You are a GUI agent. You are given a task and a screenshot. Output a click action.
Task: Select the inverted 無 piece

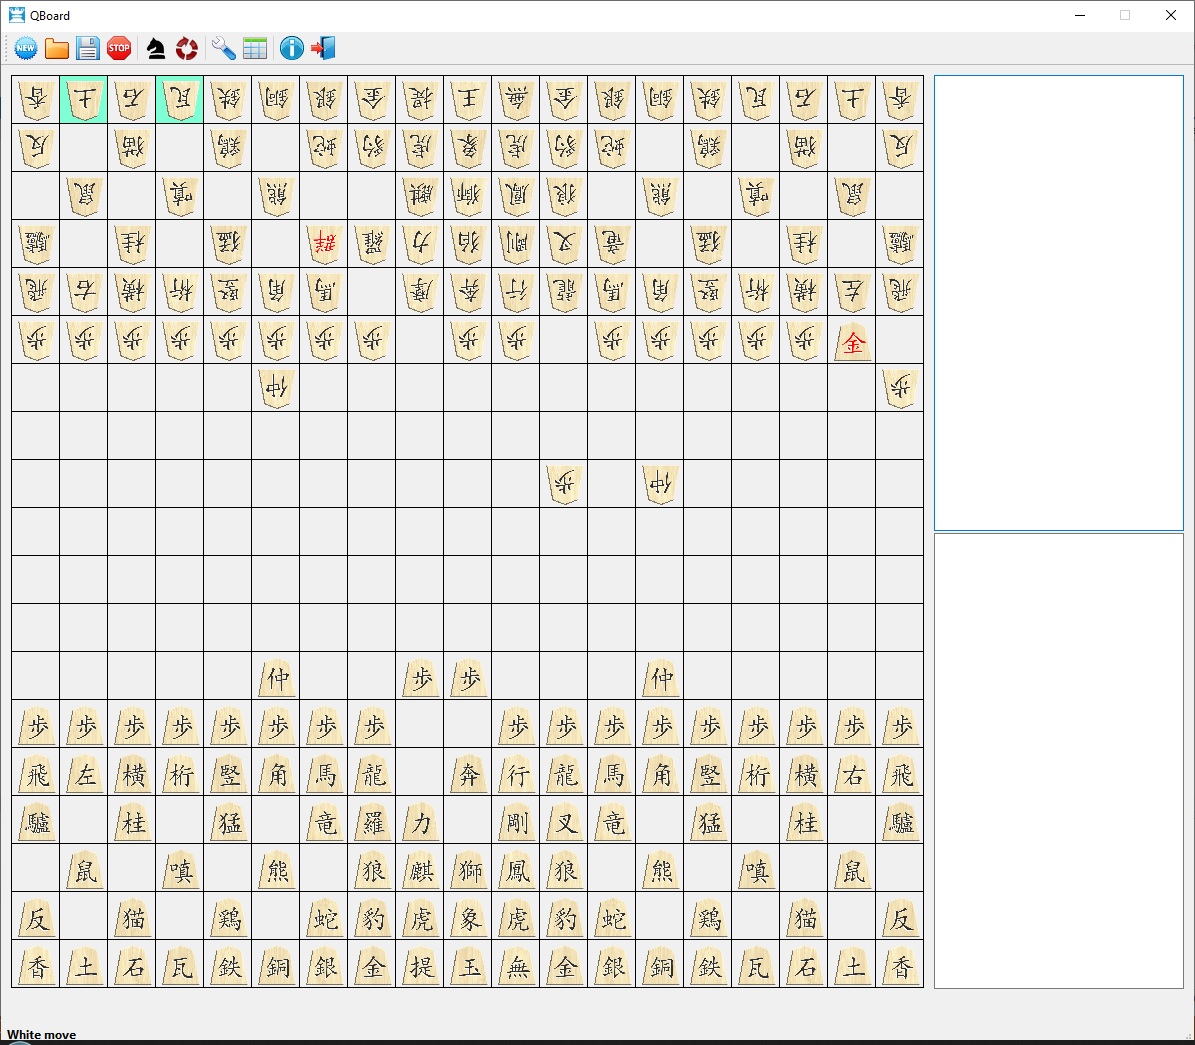516,99
